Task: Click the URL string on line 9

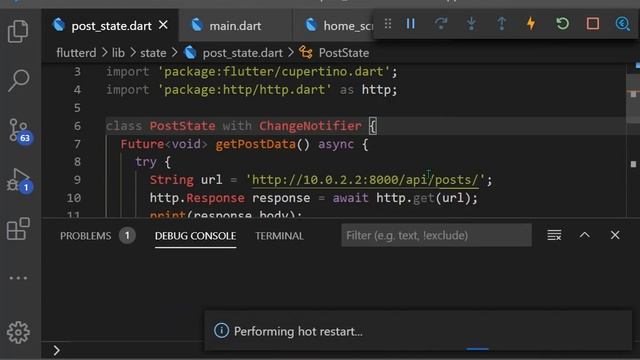Action: [365, 180]
